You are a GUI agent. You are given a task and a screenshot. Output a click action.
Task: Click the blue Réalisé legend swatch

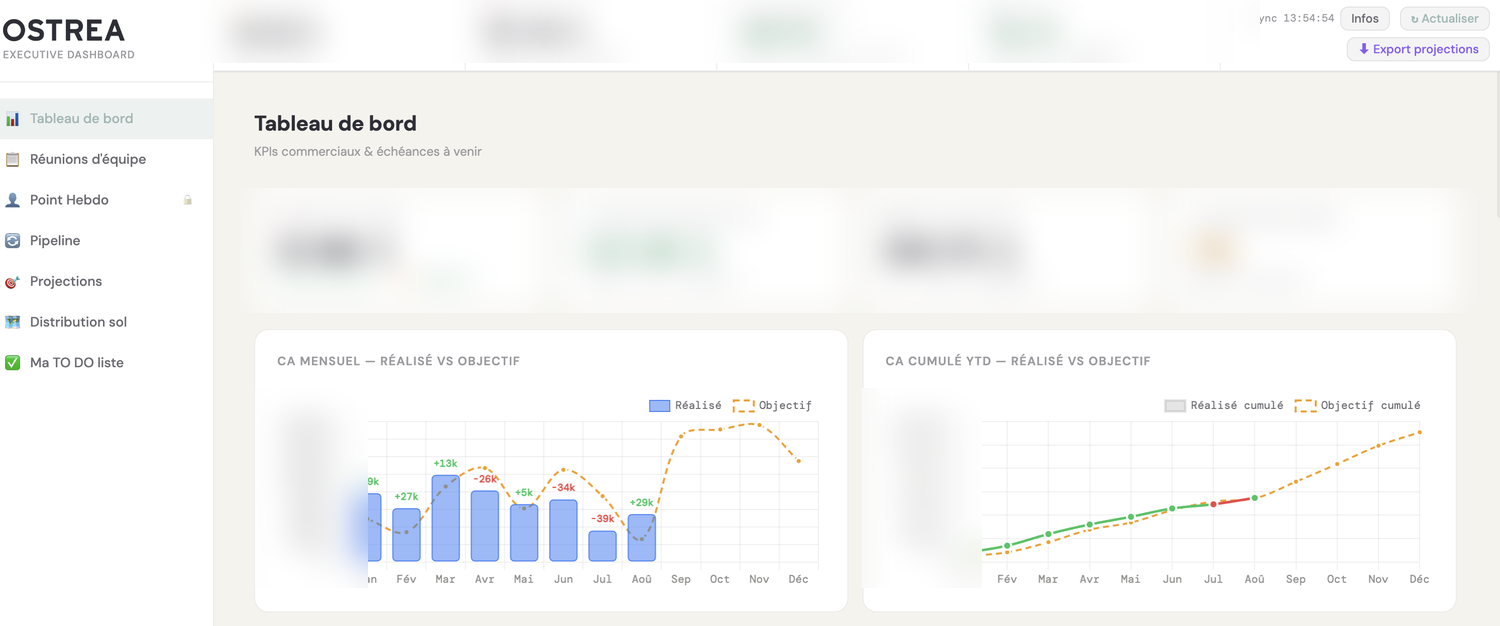click(x=659, y=406)
